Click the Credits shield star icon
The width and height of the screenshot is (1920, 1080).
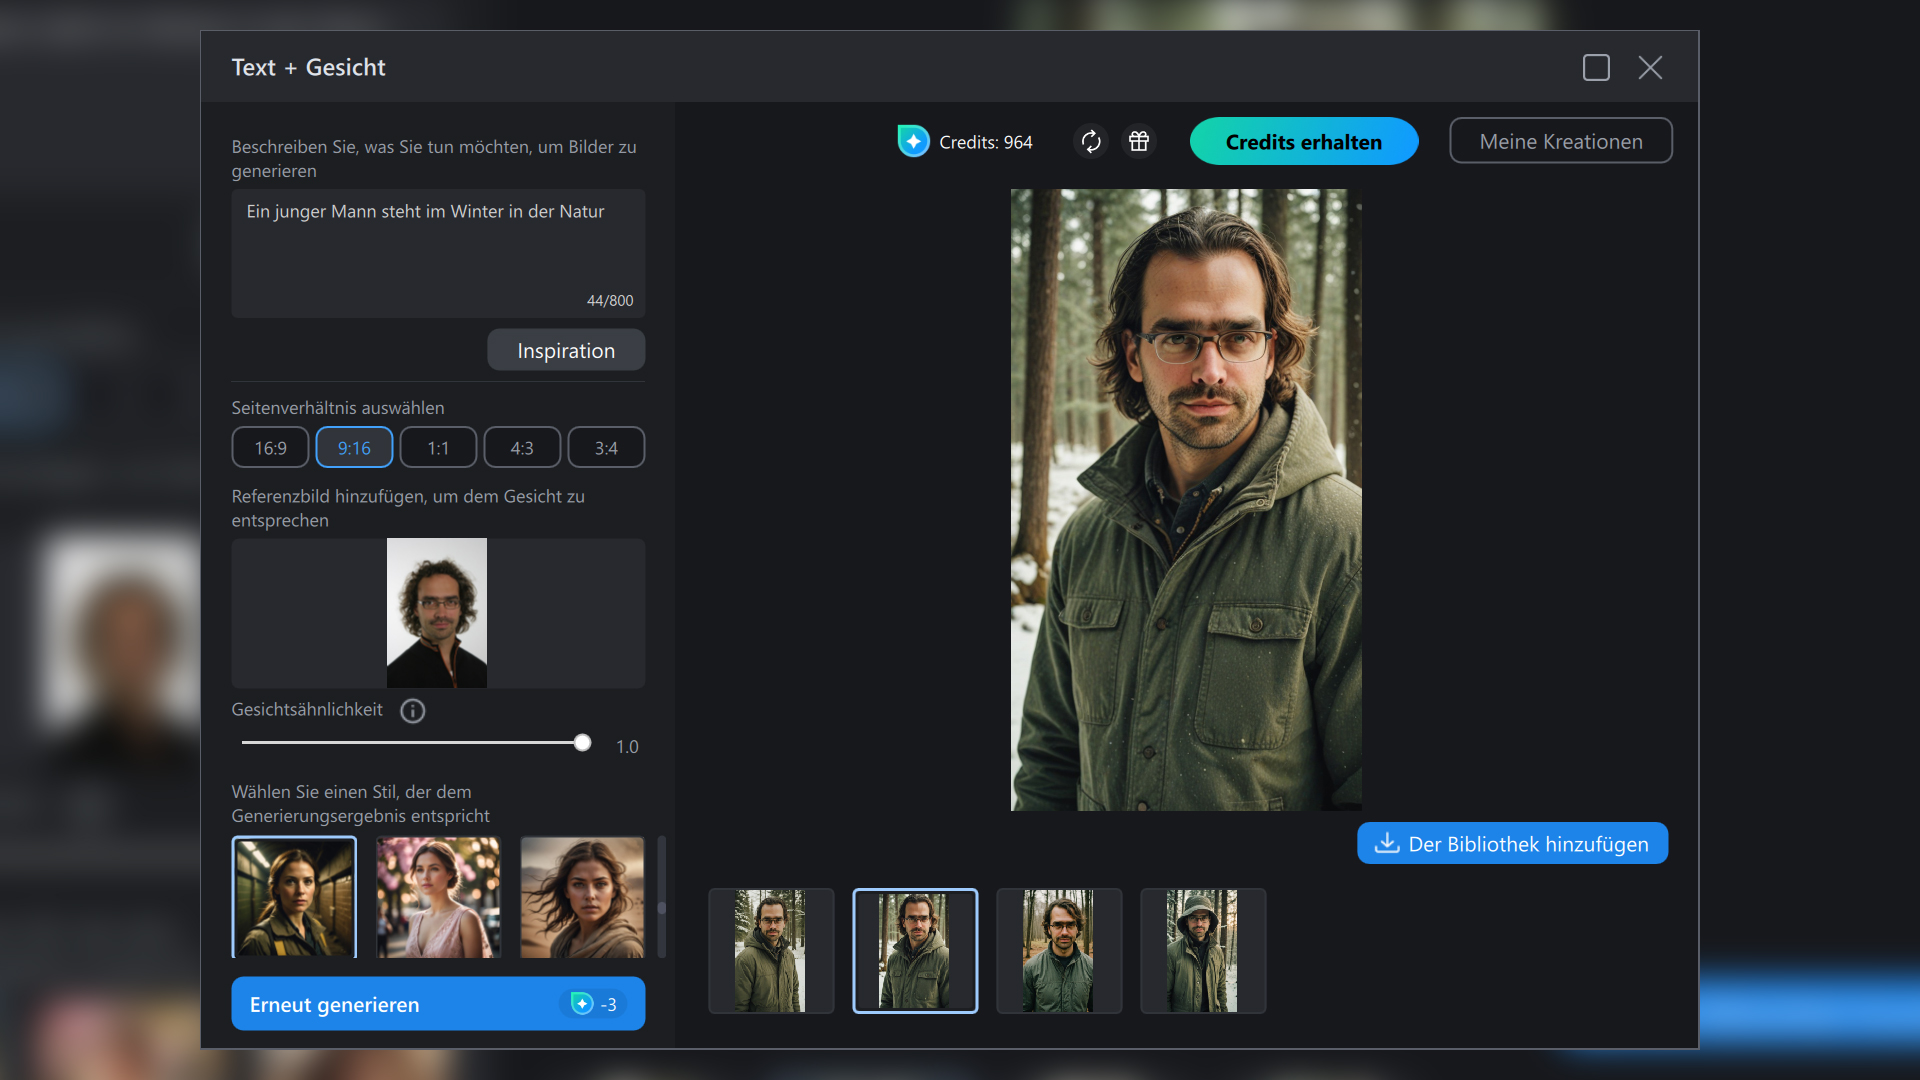[913, 142]
